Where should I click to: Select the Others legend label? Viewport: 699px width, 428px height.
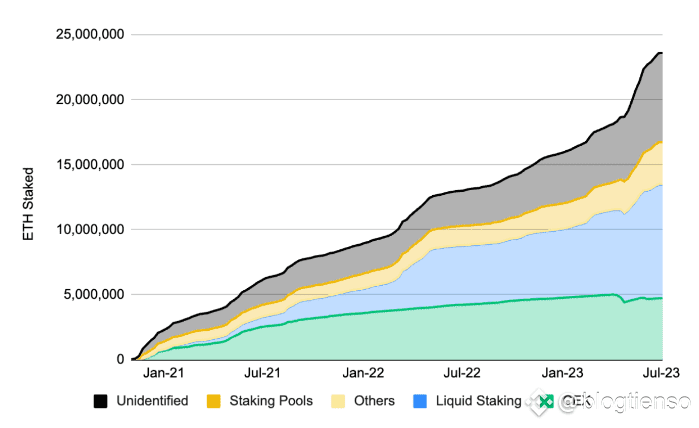tap(374, 401)
